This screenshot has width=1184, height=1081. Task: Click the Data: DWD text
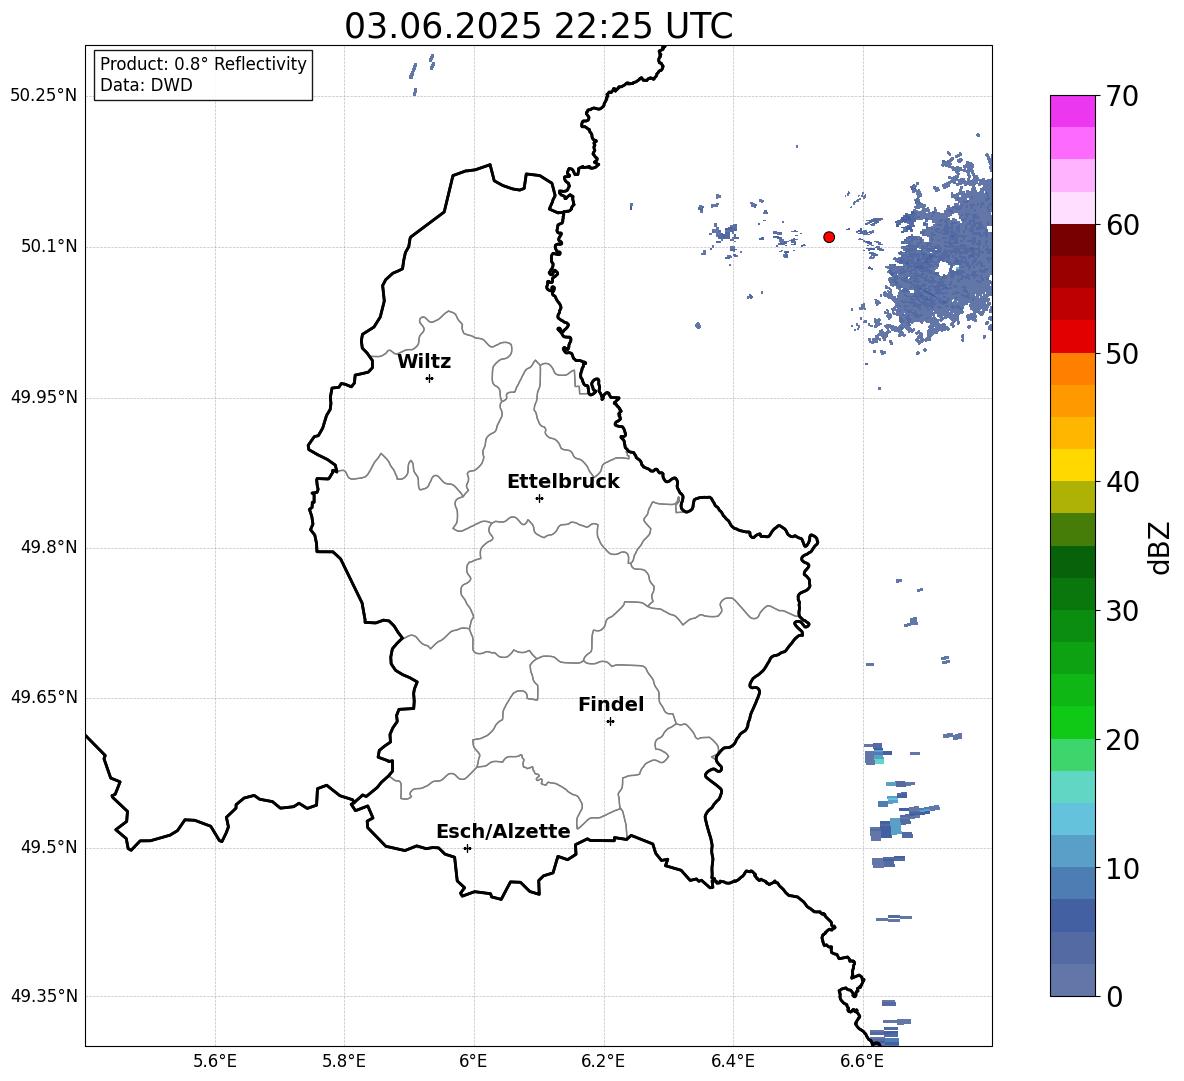click(x=146, y=85)
